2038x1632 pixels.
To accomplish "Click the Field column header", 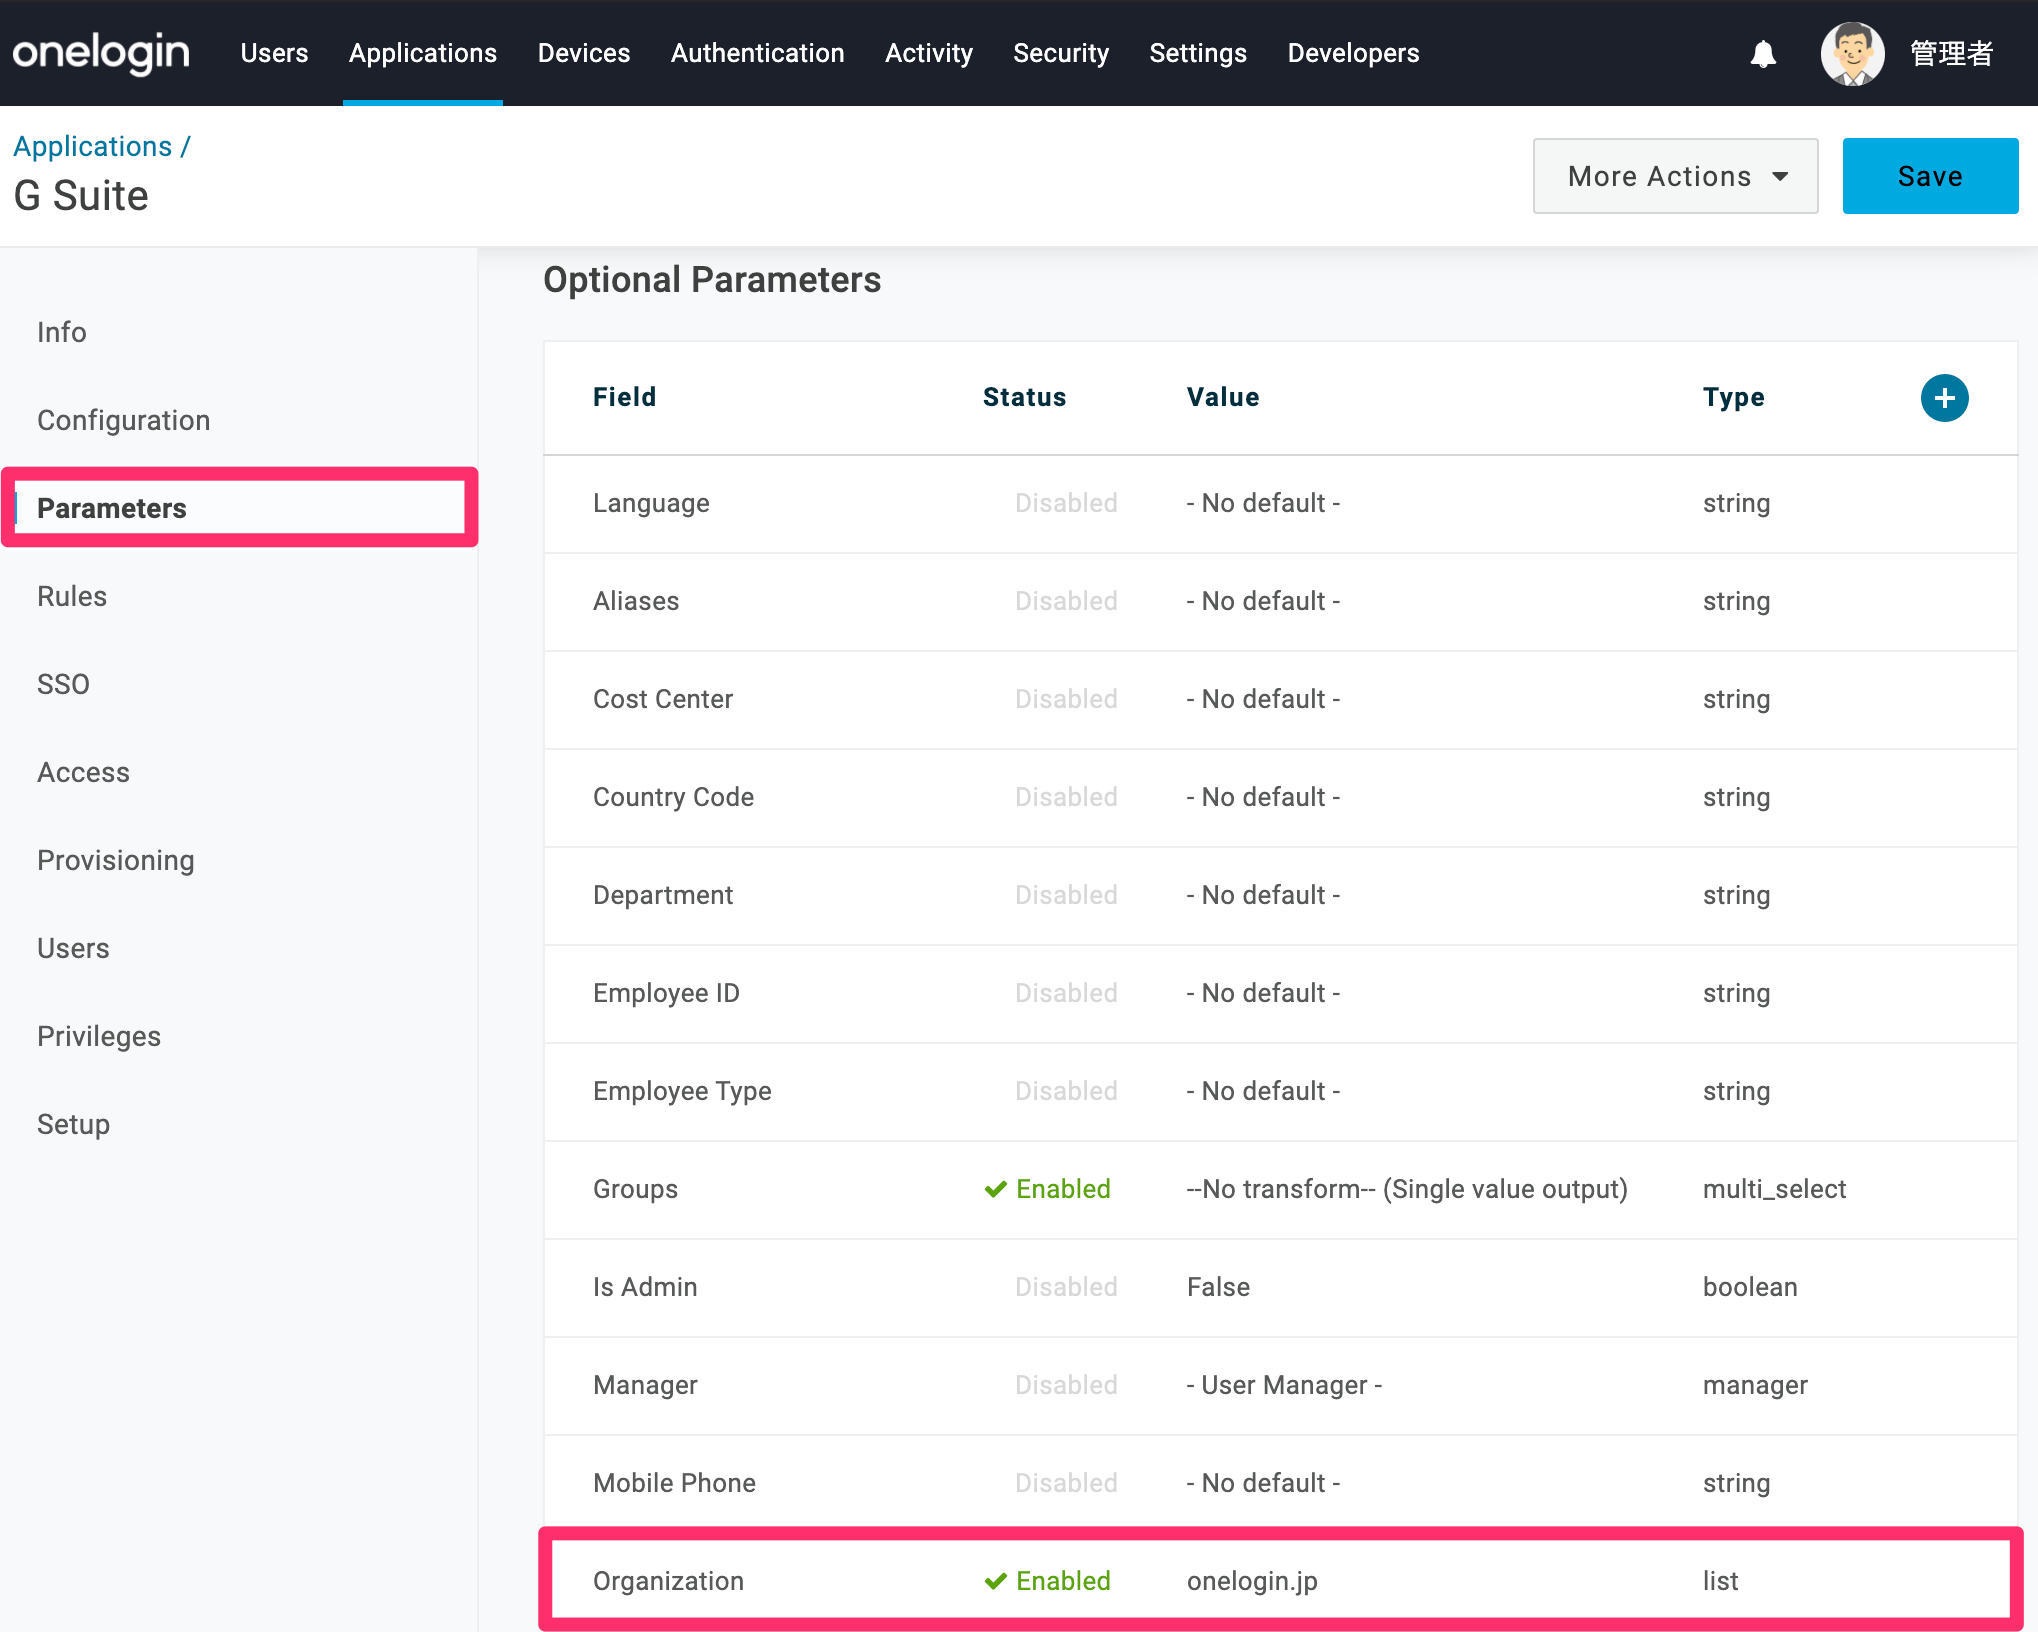I will click(624, 397).
